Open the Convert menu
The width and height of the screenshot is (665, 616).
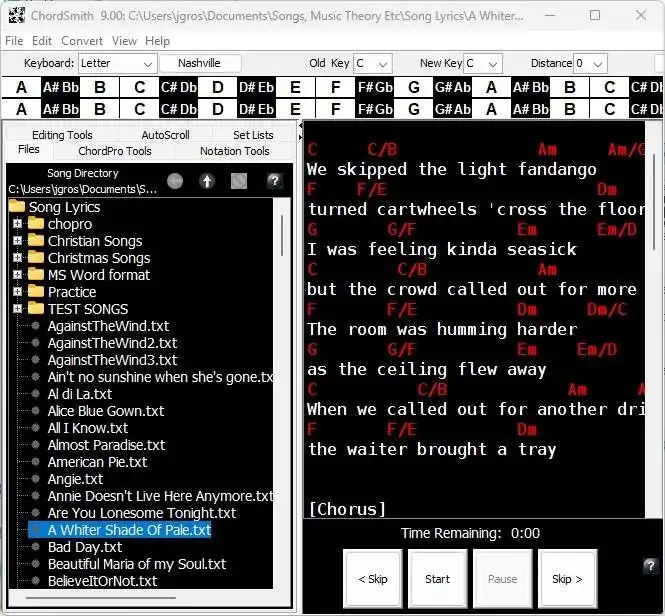click(x=82, y=41)
